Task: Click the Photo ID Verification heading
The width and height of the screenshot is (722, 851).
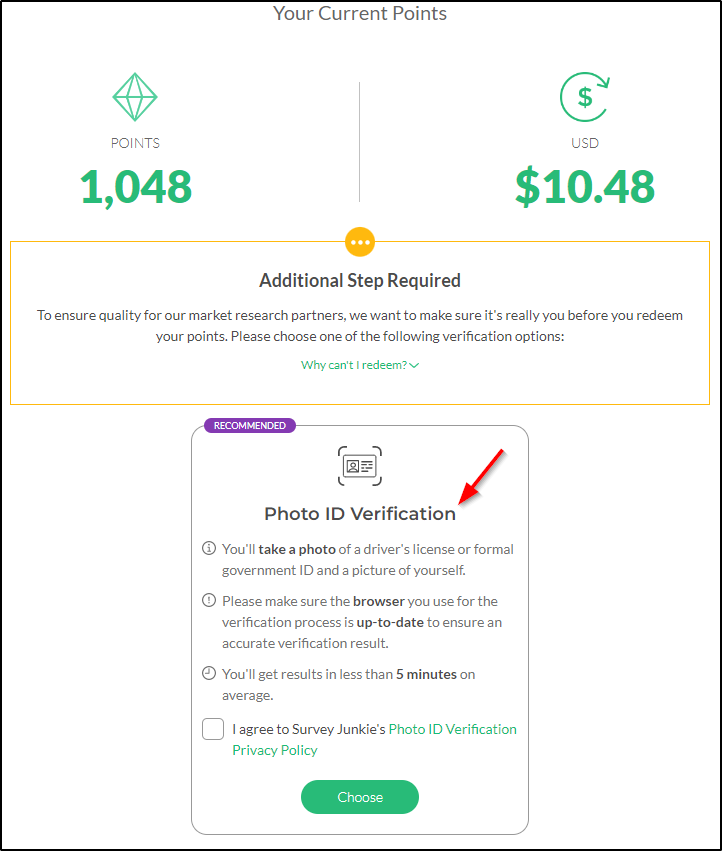Action: tap(360, 513)
